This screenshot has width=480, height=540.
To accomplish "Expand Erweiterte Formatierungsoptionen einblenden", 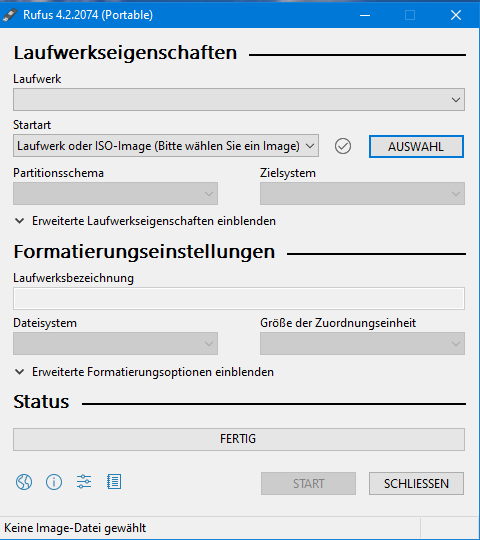I will tap(144, 372).
